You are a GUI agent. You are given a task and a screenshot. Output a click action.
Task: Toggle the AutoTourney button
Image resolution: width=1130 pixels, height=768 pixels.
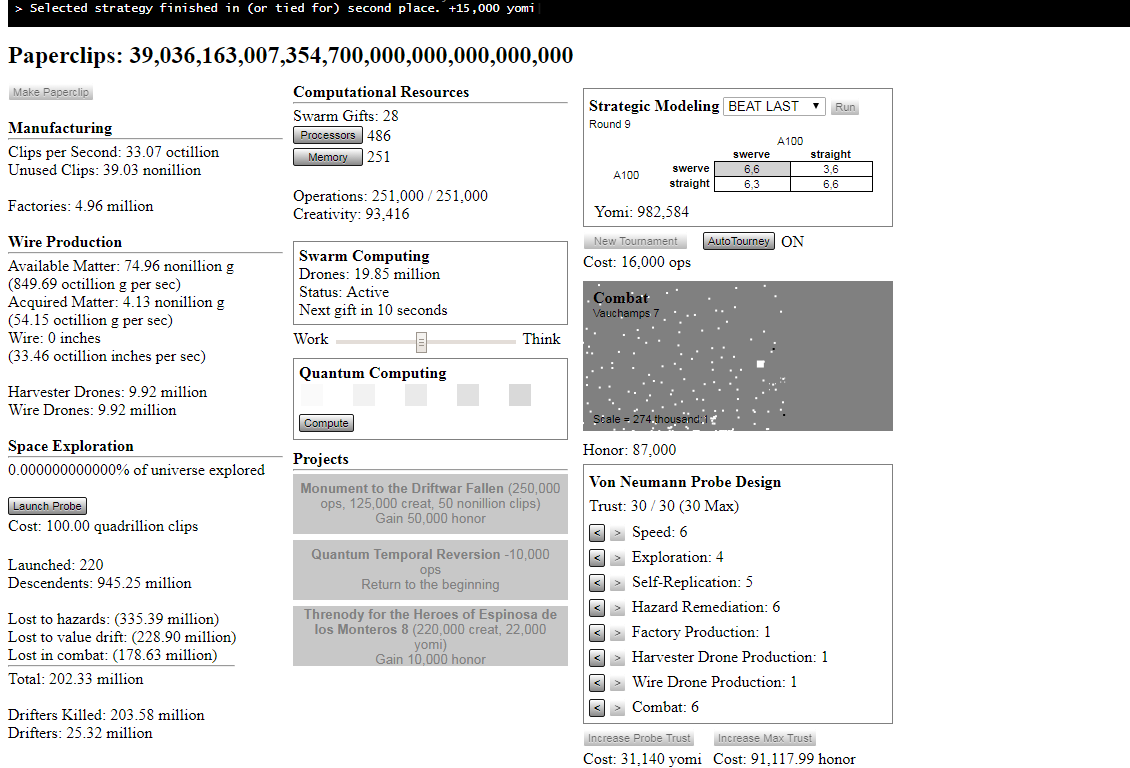pos(739,241)
